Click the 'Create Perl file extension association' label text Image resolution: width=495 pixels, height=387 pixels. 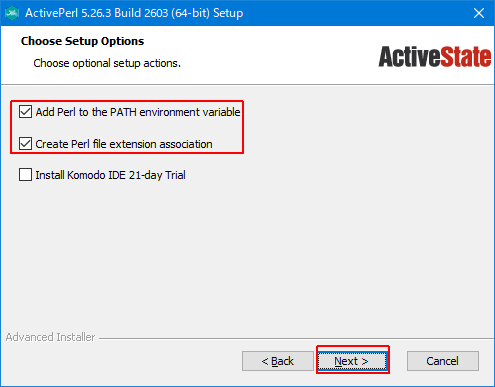[124, 144]
